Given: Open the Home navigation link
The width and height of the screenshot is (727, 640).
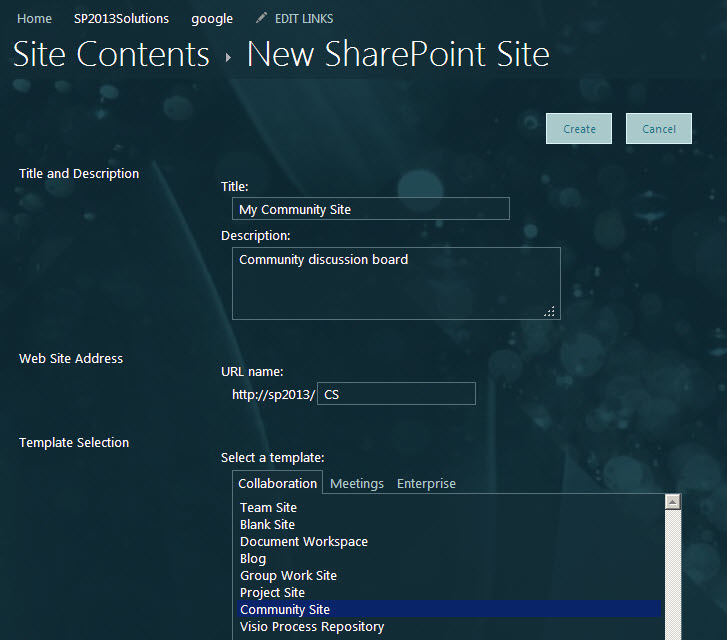Looking at the screenshot, I should [x=35, y=19].
